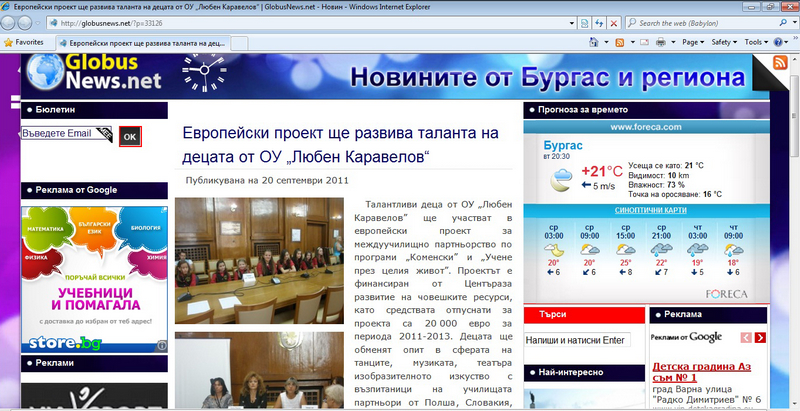Click the Back navigation arrow
The image size is (800, 411).
tap(9, 23)
